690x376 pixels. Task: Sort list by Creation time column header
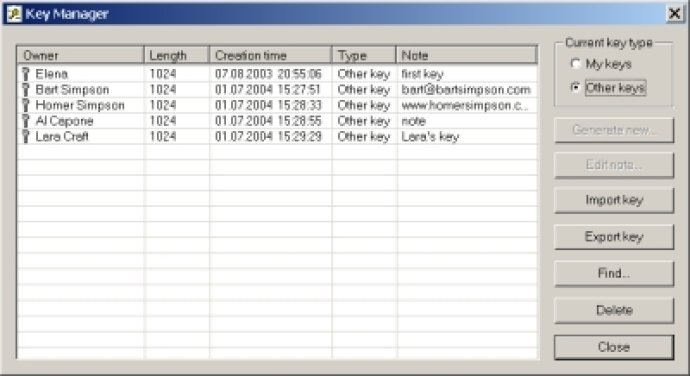271,55
